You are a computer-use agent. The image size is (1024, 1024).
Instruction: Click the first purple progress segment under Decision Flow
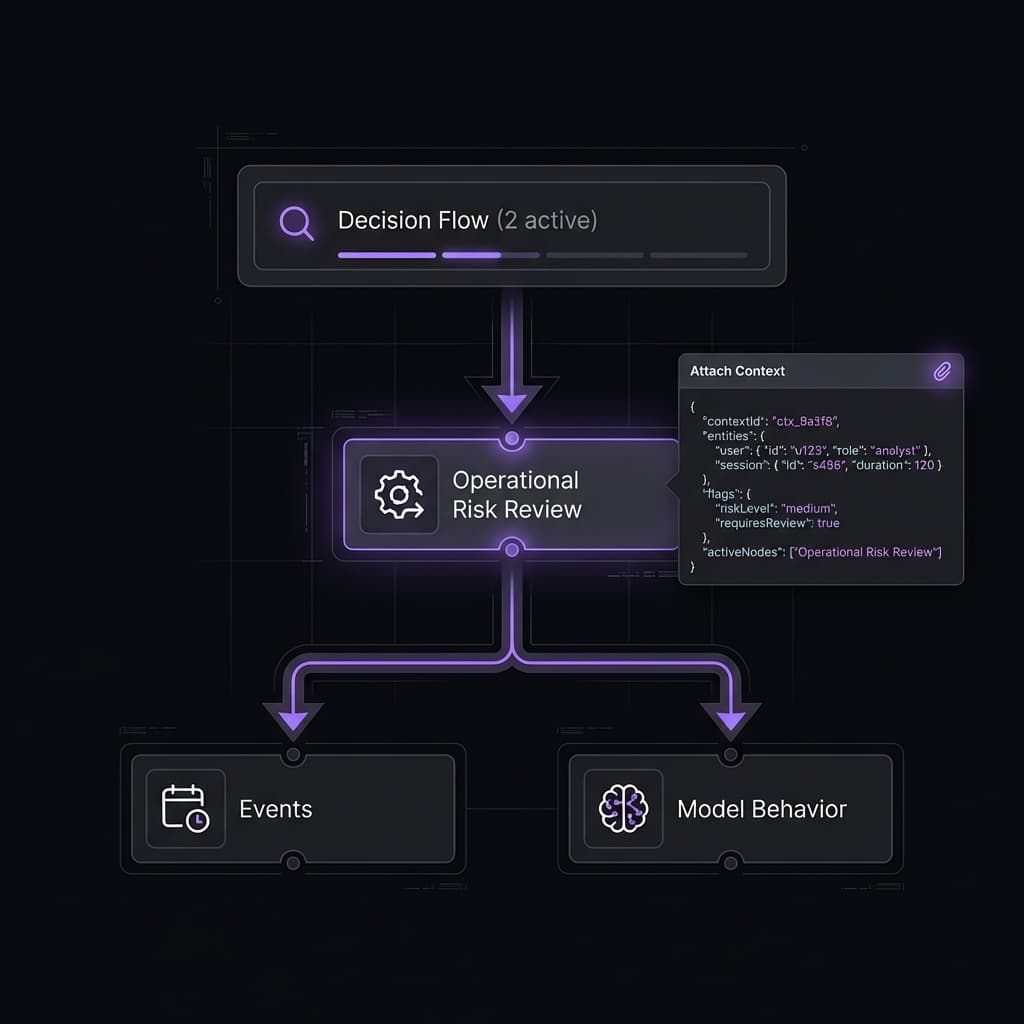(x=385, y=256)
